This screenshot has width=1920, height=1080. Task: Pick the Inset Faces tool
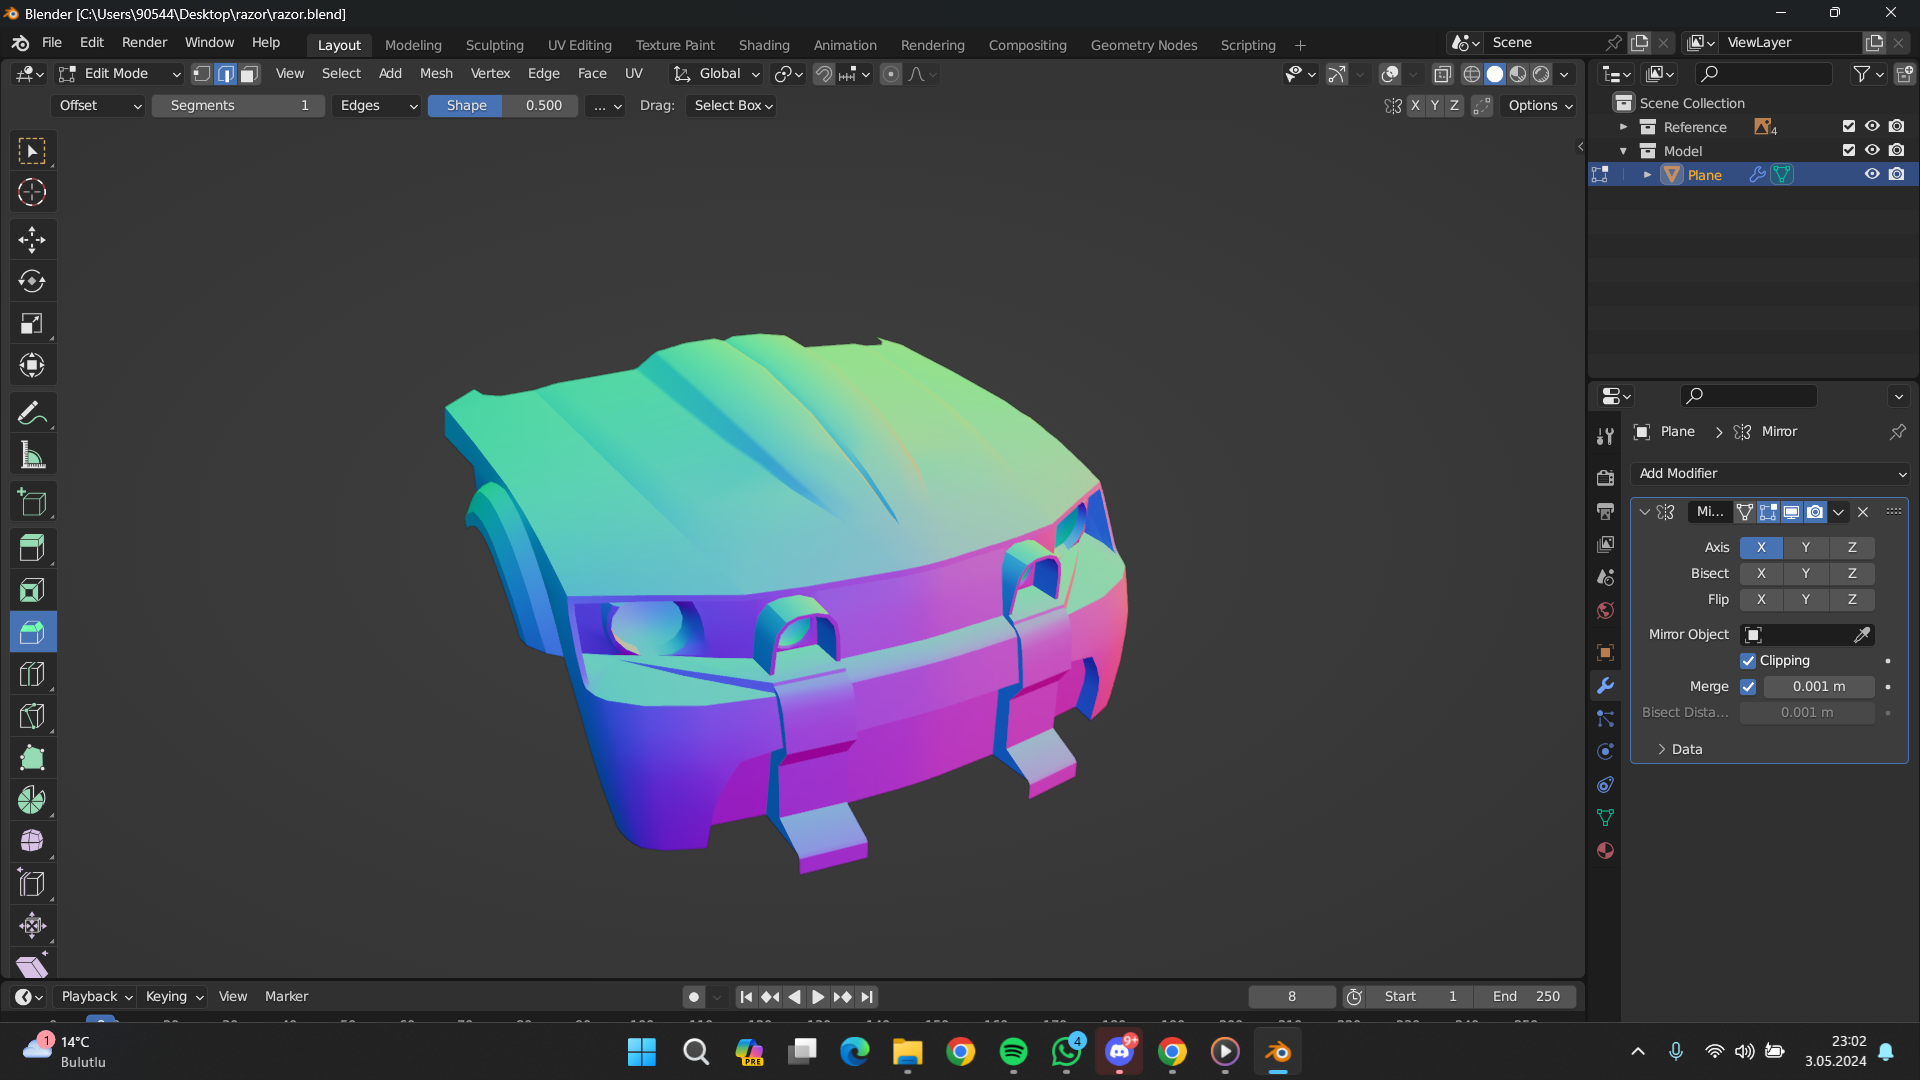(32, 591)
